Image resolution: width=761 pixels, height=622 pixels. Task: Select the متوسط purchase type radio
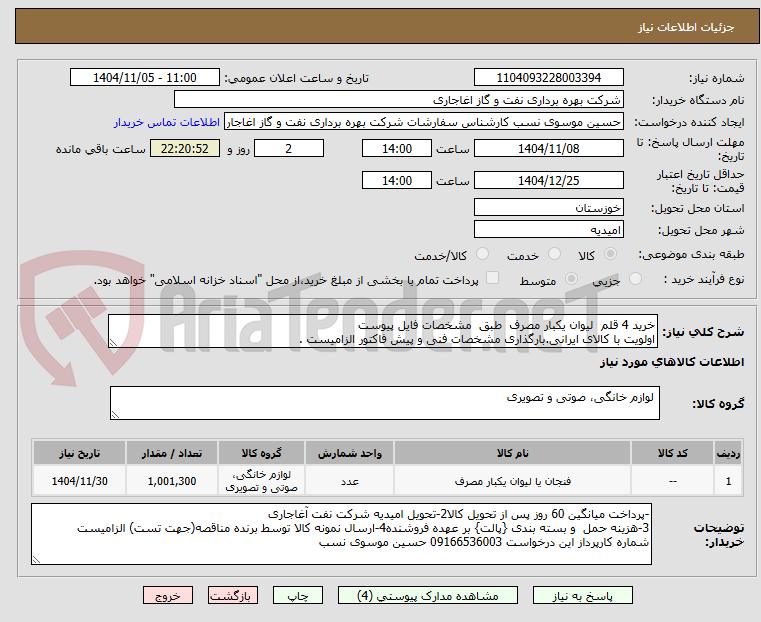571,279
